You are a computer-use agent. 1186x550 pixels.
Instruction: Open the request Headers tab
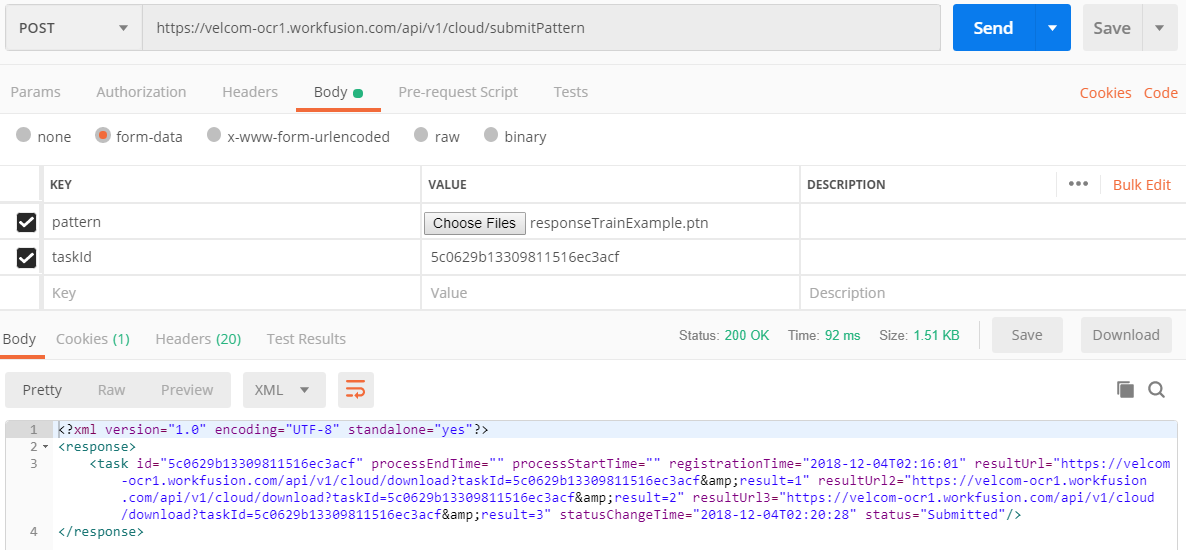pos(250,92)
